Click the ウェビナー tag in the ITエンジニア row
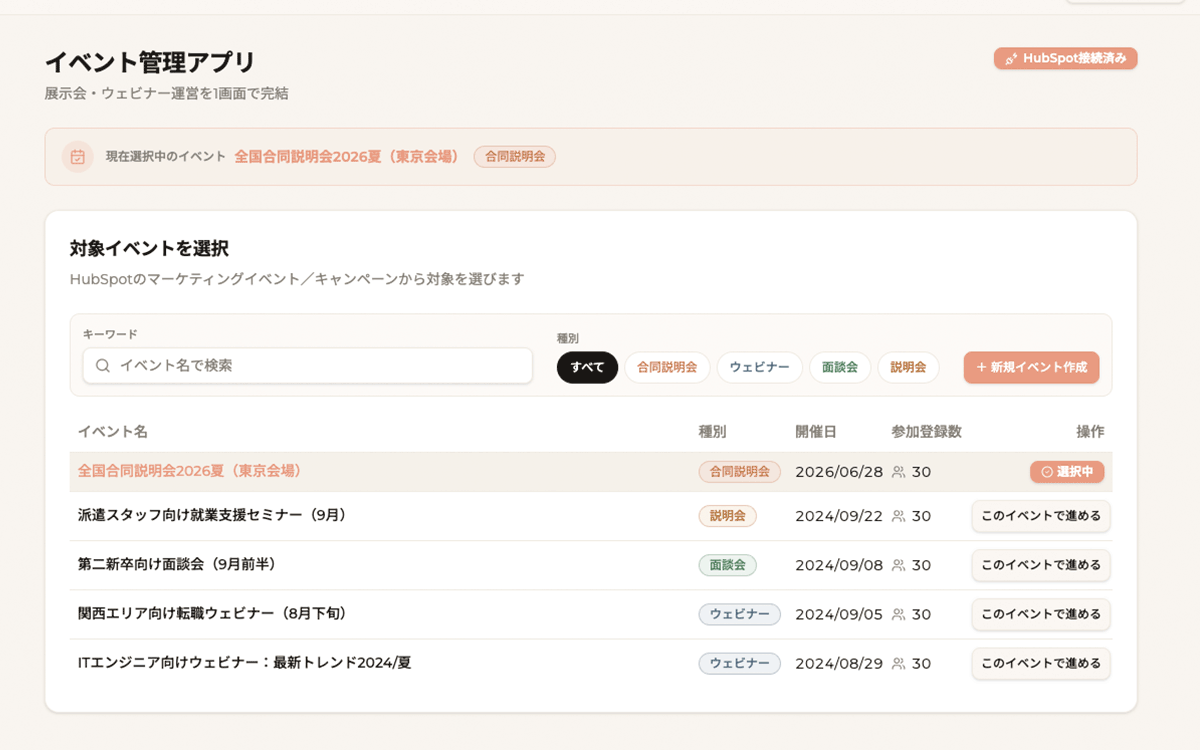The height and width of the screenshot is (750, 1200). [739, 663]
